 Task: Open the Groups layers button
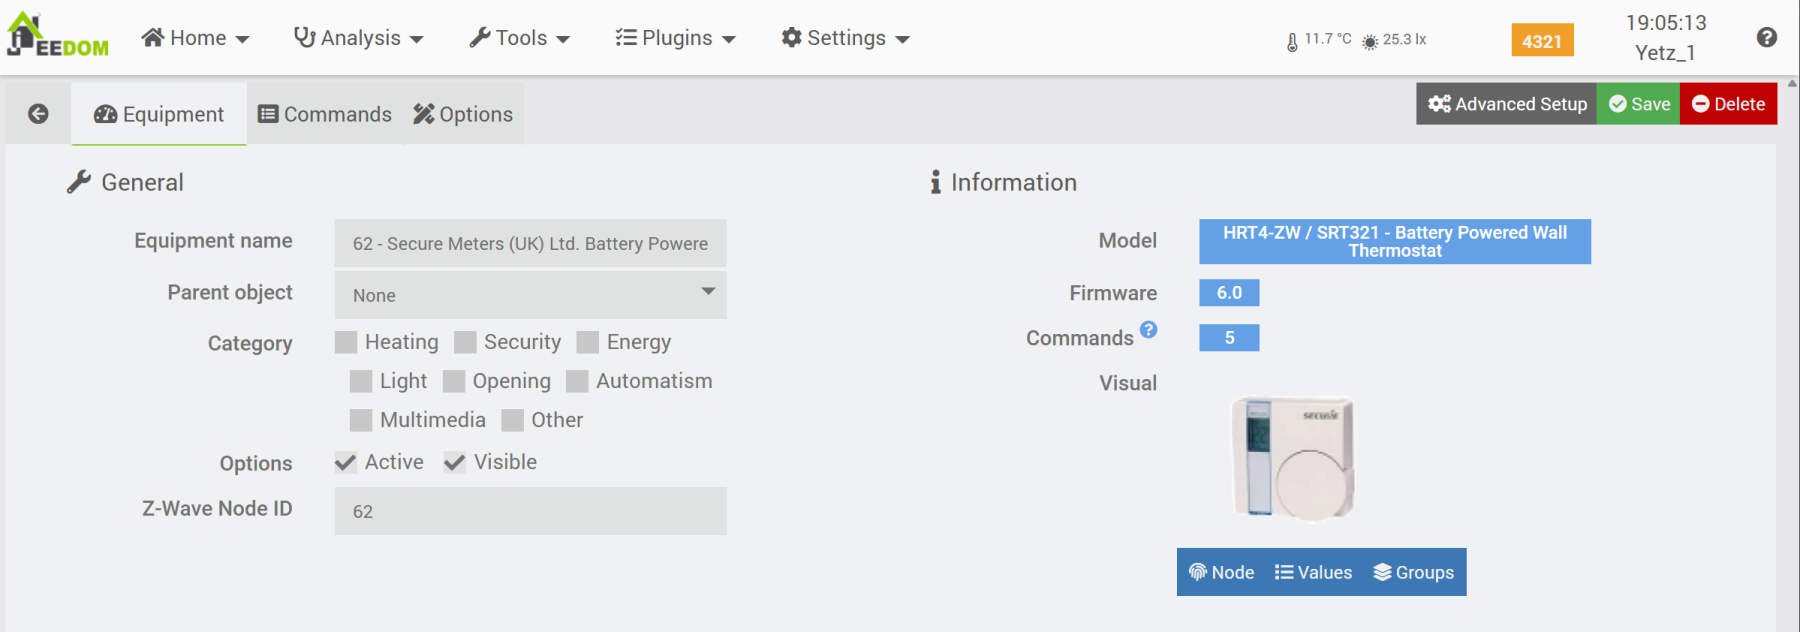pos(1413,572)
